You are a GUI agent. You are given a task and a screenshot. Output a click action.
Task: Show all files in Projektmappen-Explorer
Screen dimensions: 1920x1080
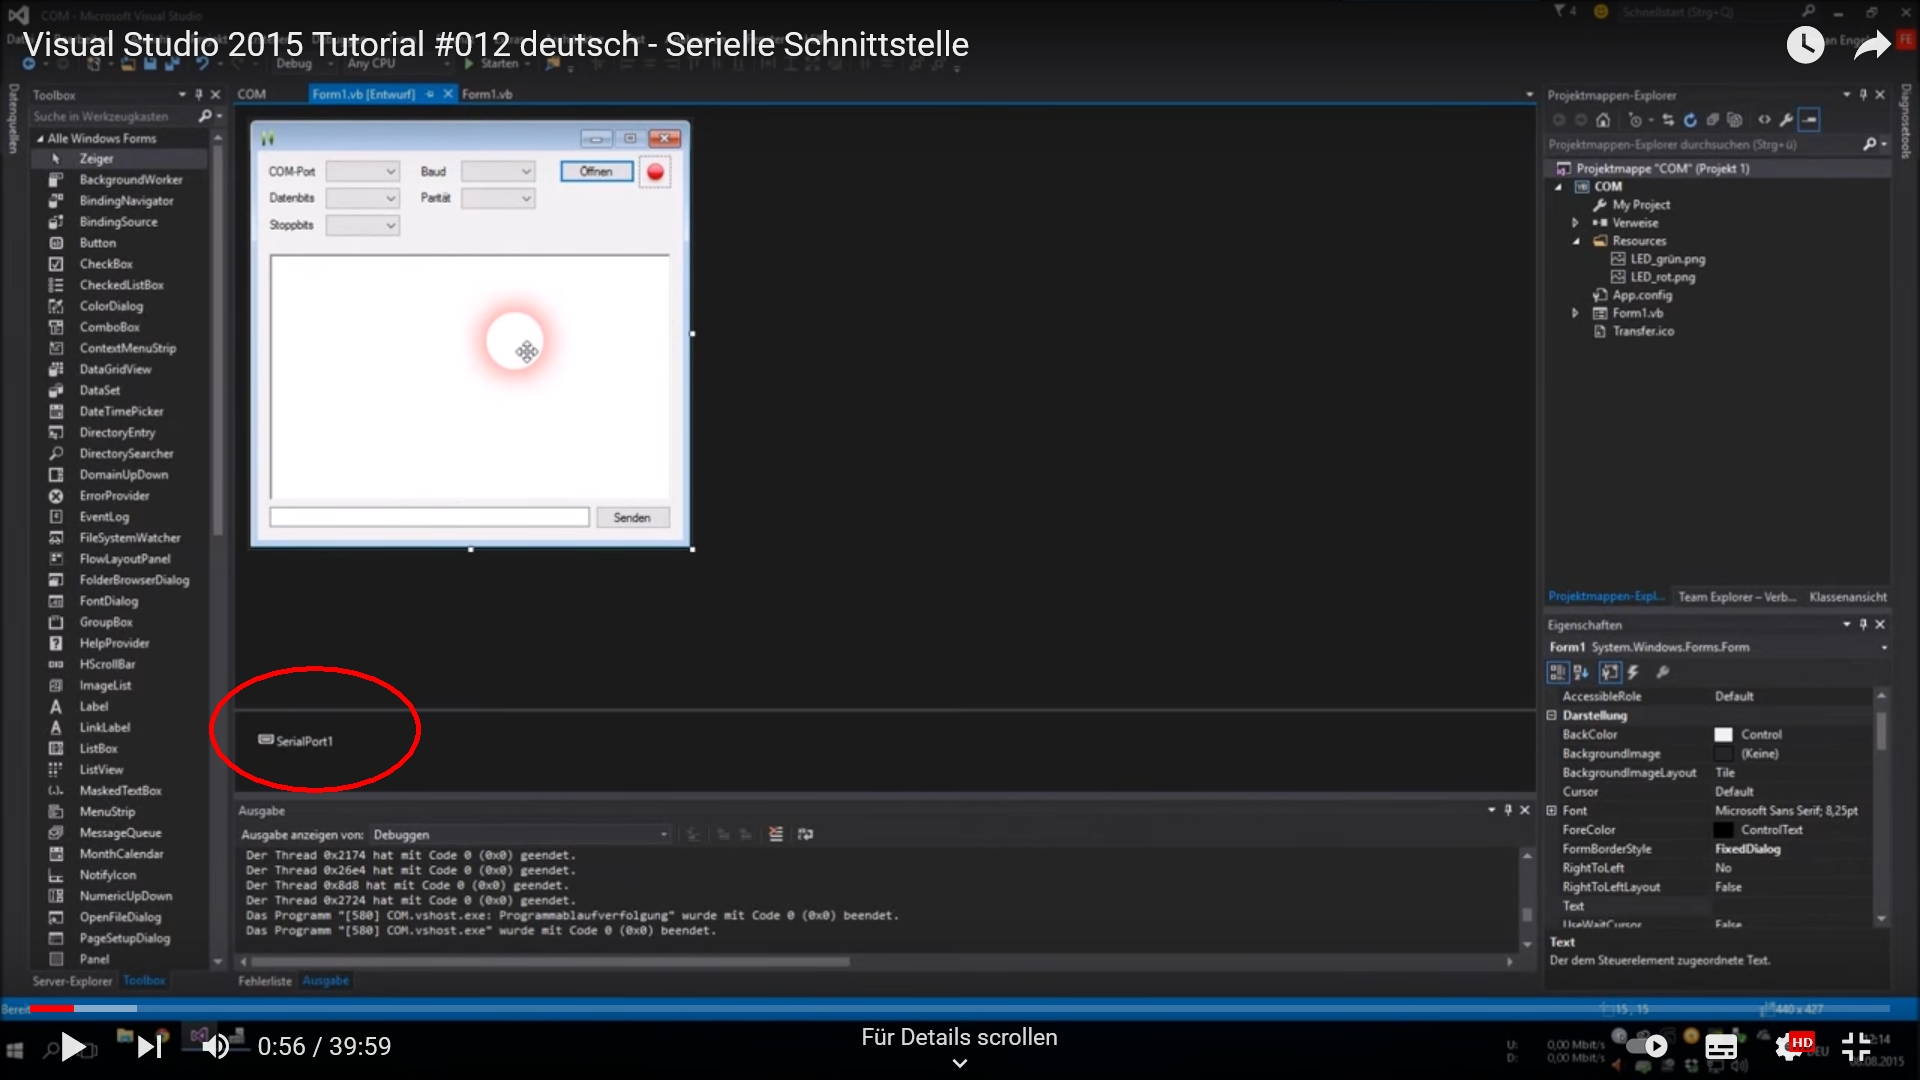click(1734, 120)
